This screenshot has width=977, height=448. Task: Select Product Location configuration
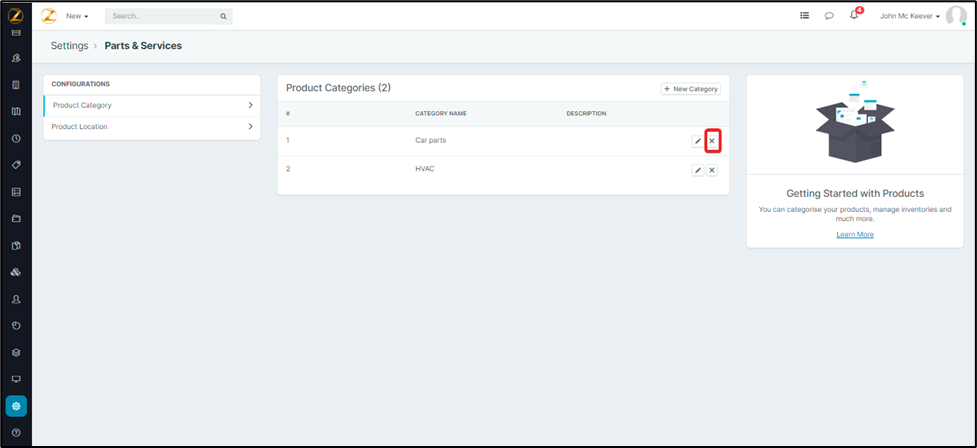point(80,127)
